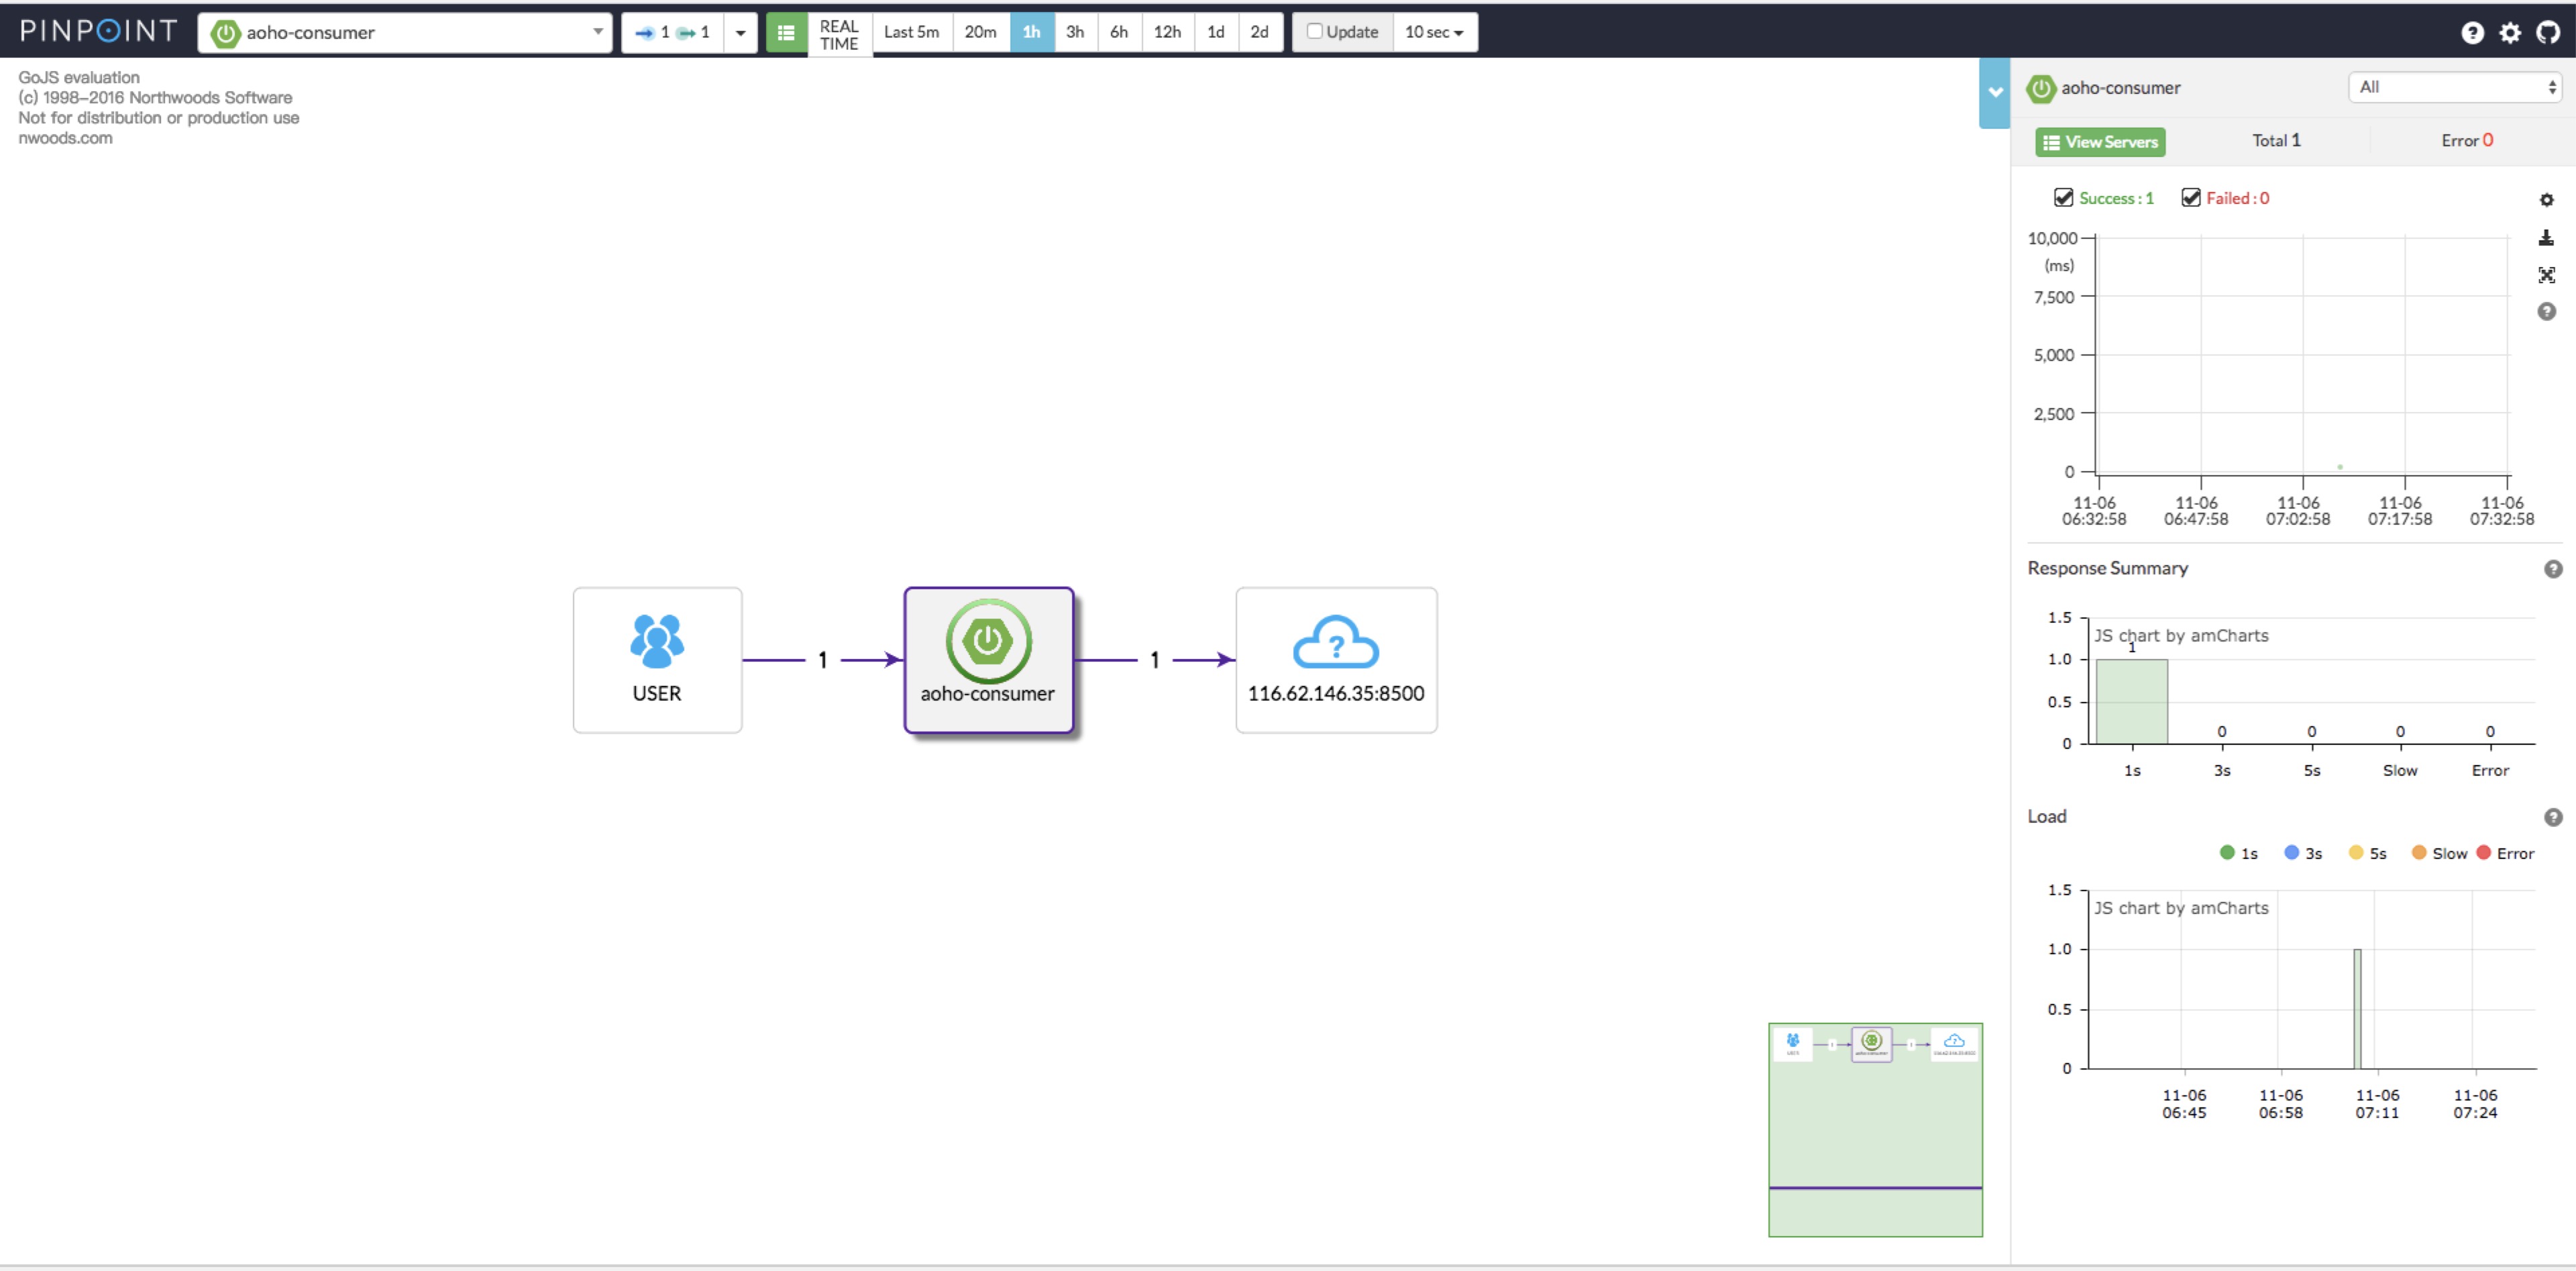Select 1d time range
This screenshot has width=2576, height=1271.
coord(1216,32)
